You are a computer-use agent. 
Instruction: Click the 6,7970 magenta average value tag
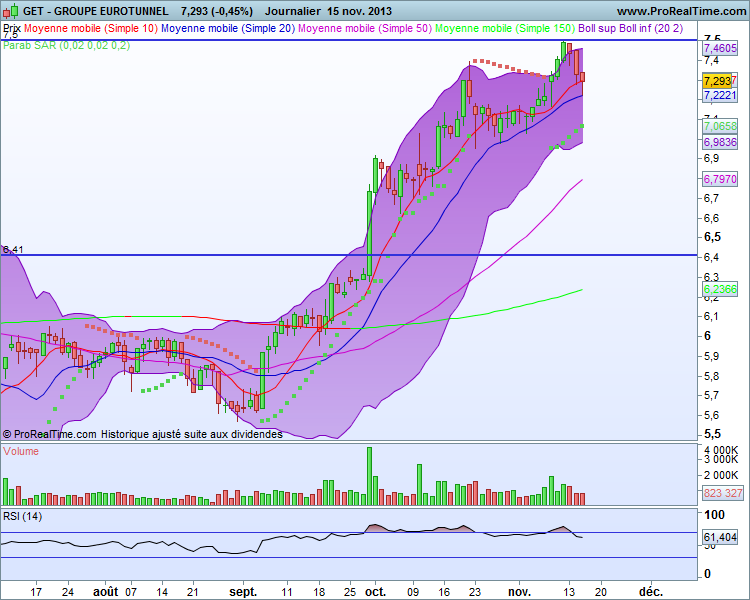point(720,179)
